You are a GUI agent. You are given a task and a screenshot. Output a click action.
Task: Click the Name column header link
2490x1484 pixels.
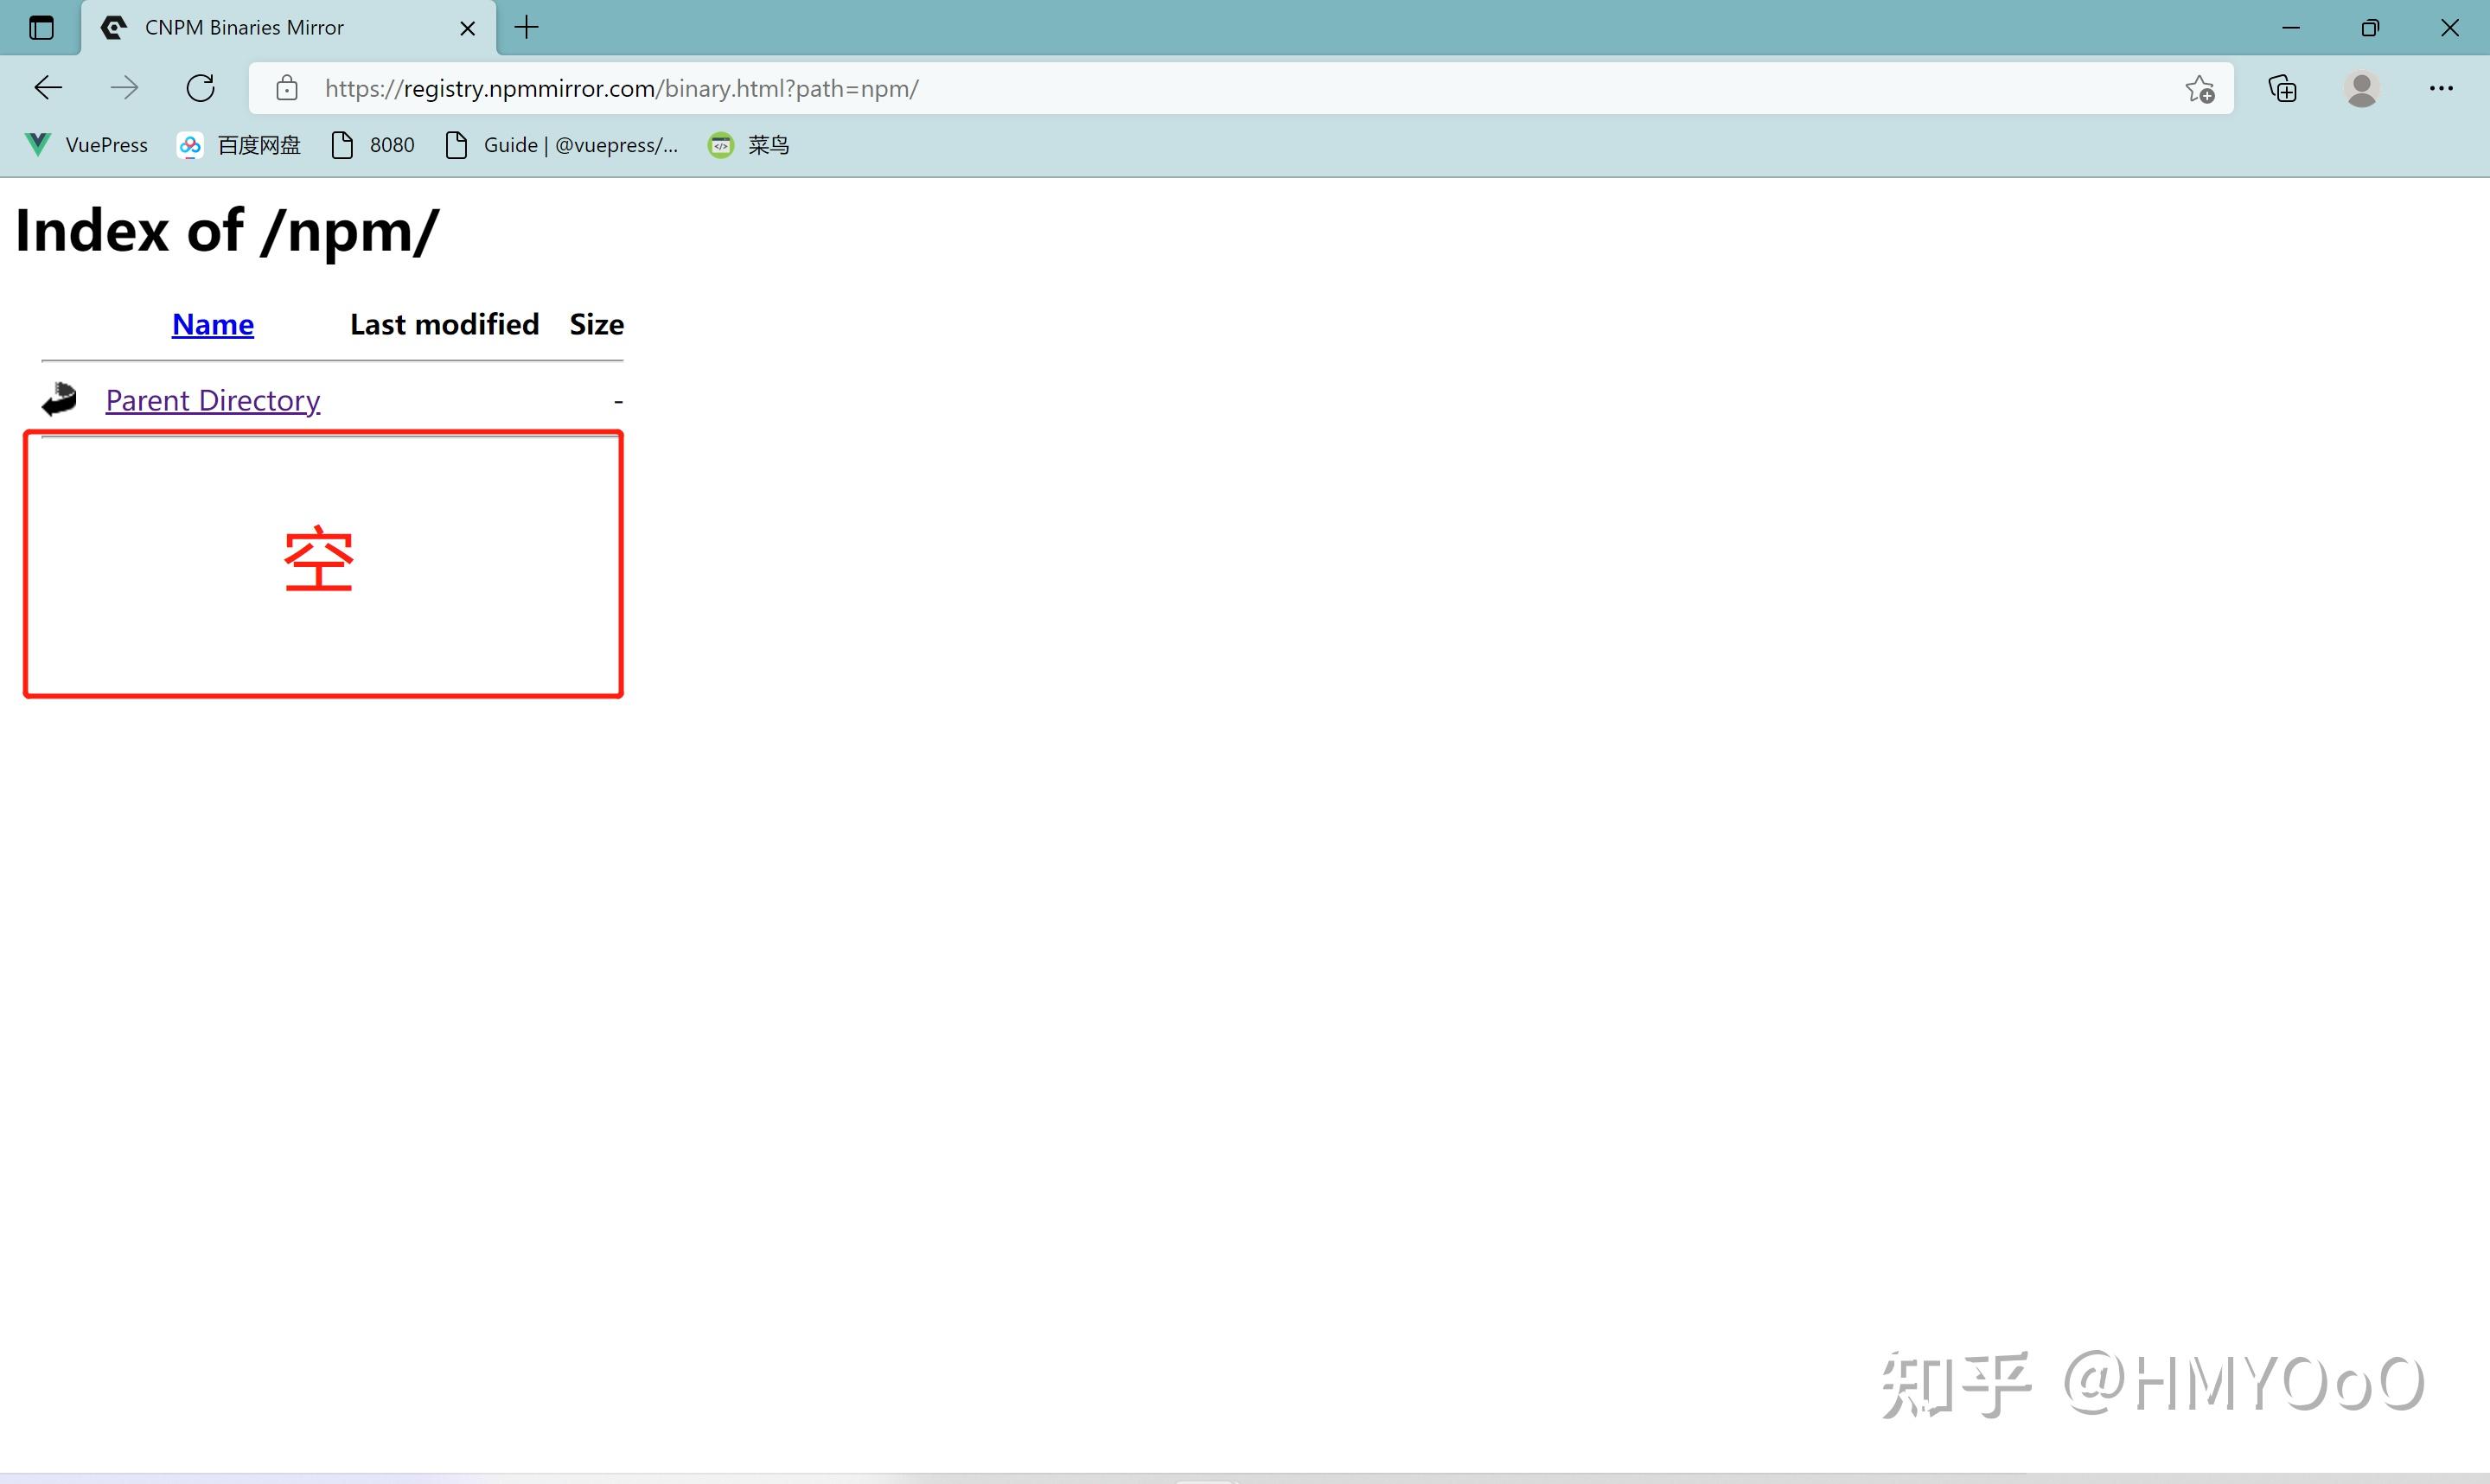pos(213,324)
